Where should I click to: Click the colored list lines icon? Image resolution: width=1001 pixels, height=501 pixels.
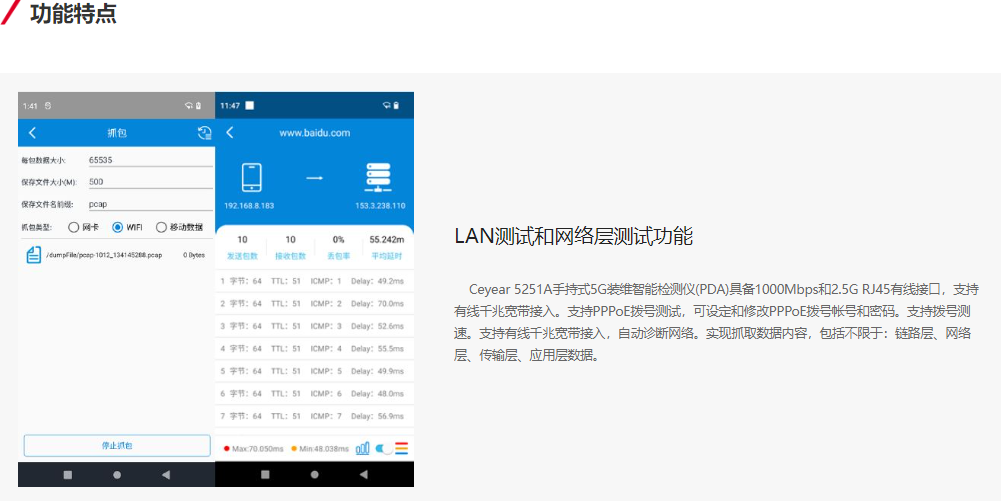click(401, 449)
